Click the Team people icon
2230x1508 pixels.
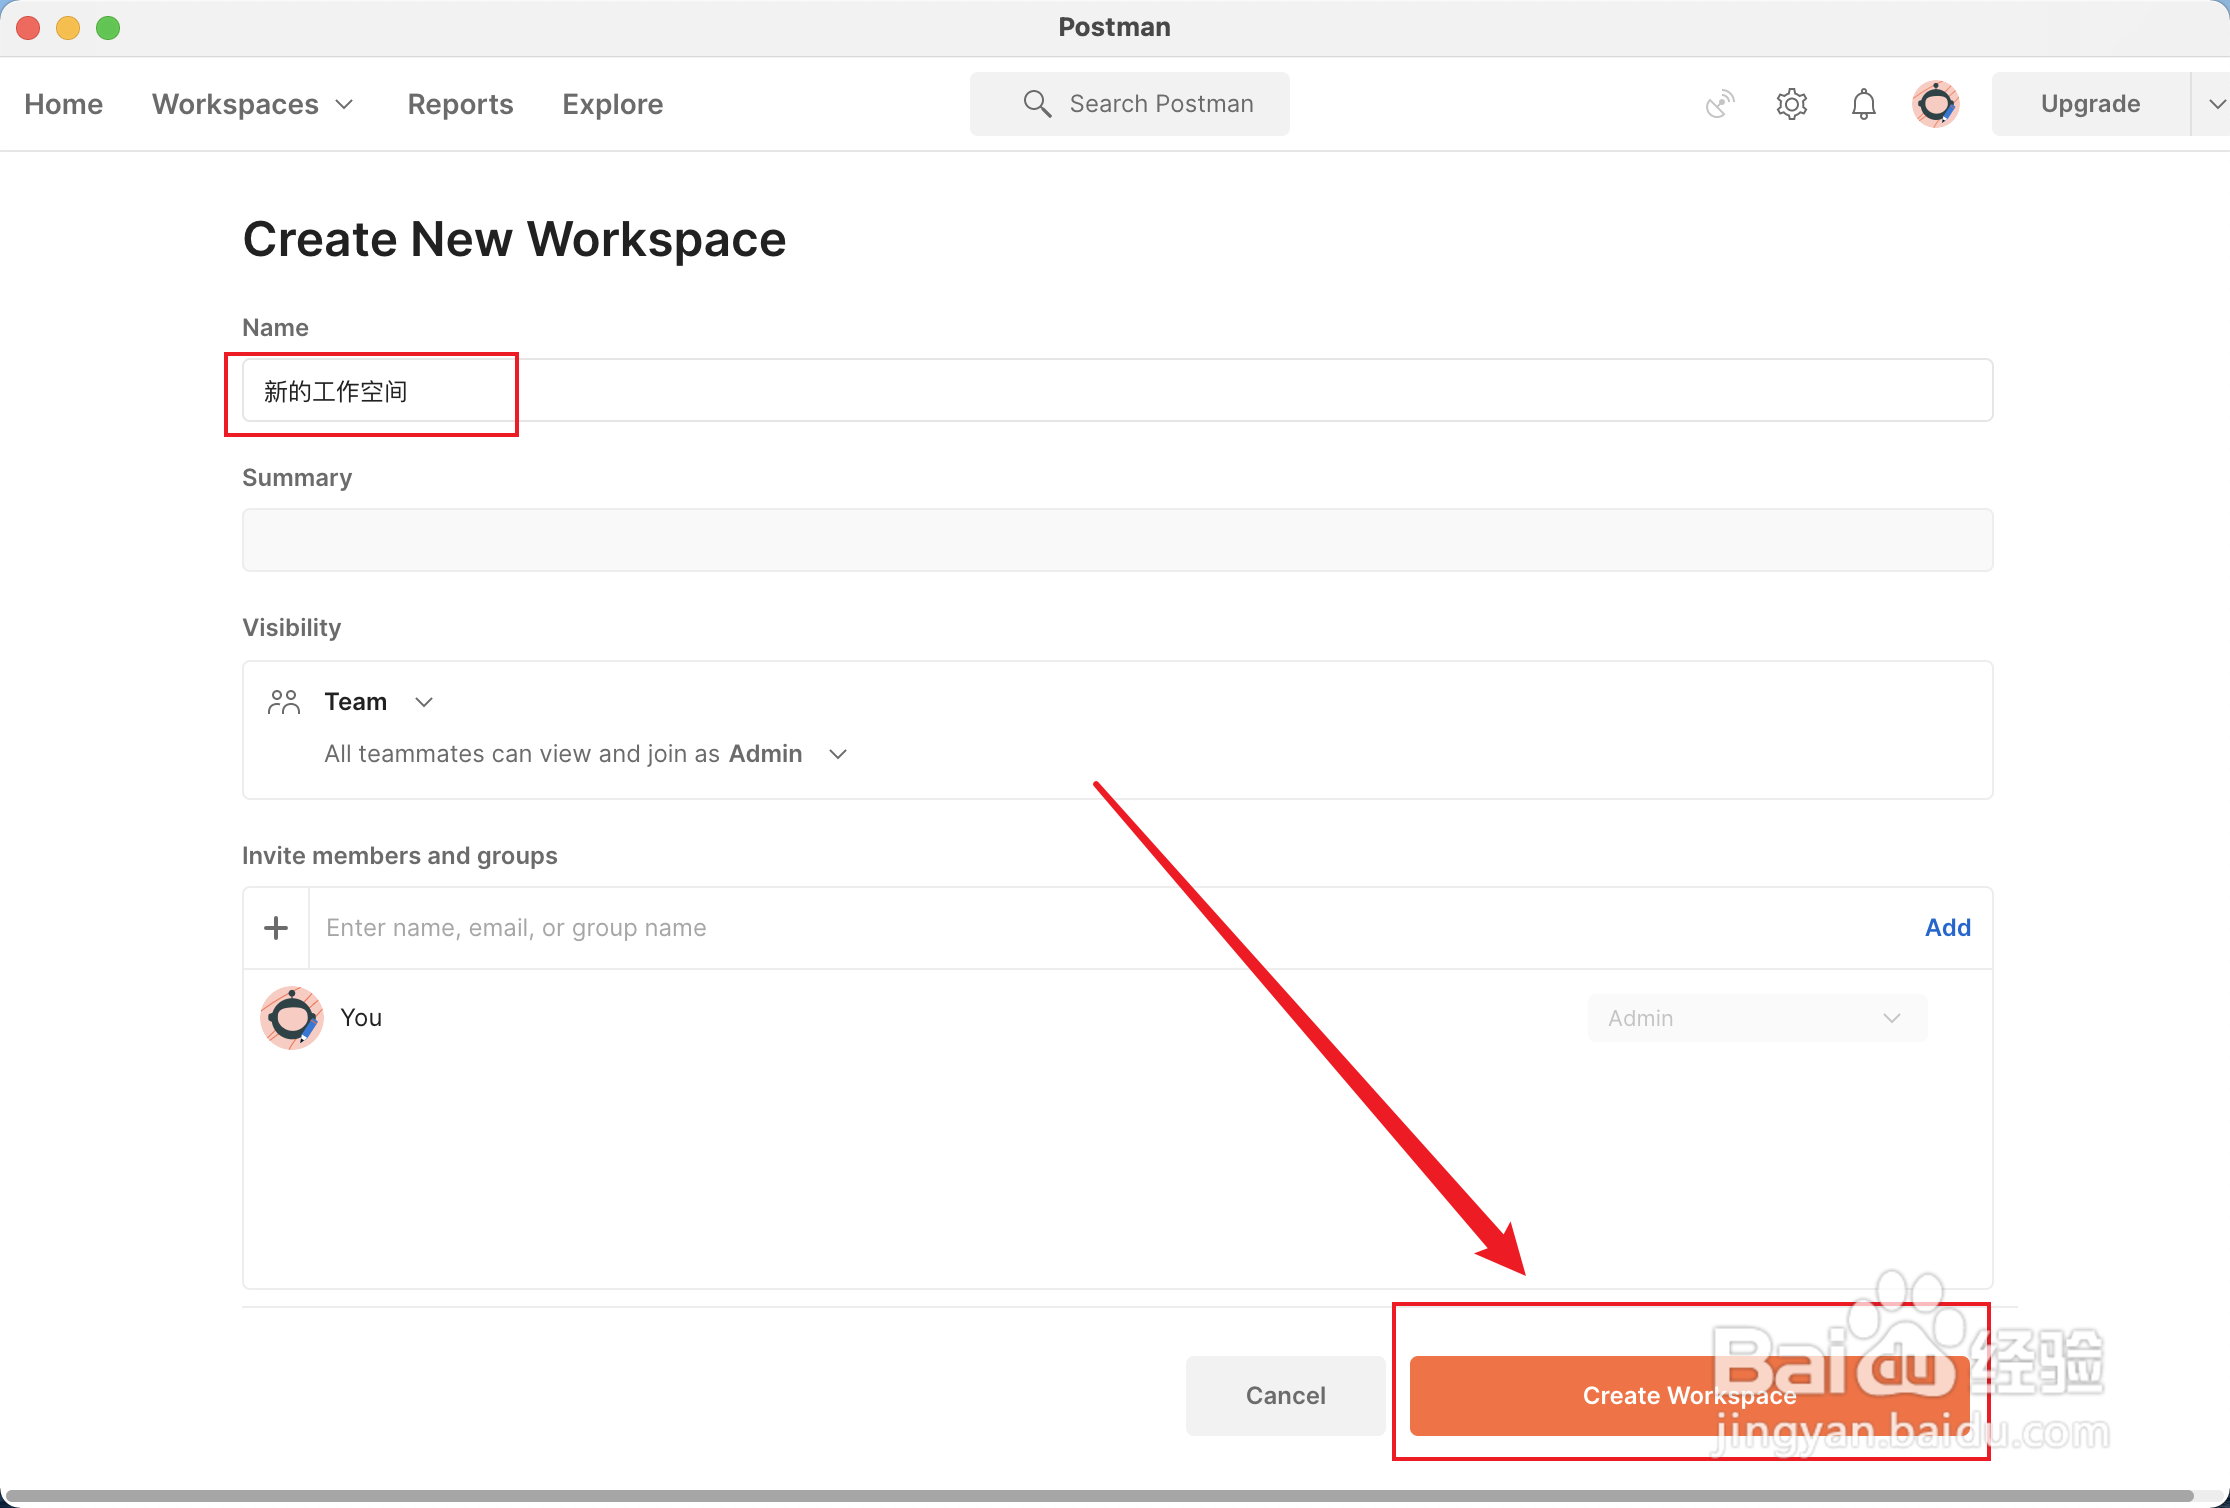pyautogui.click(x=284, y=702)
